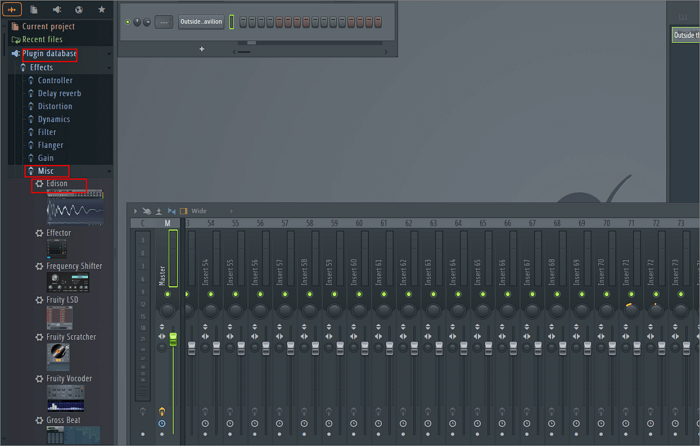The width and height of the screenshot is (700, 446).
Task: Open the mixer options arrow menu
Action: coord(135,211)
